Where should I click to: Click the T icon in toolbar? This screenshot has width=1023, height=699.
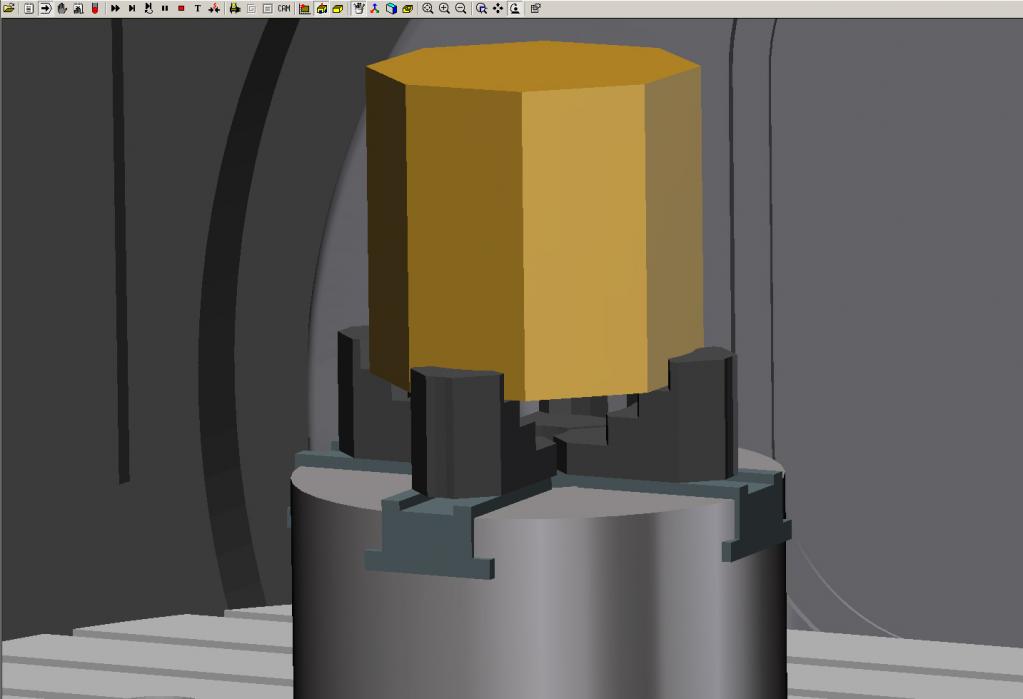click(198, 8)
